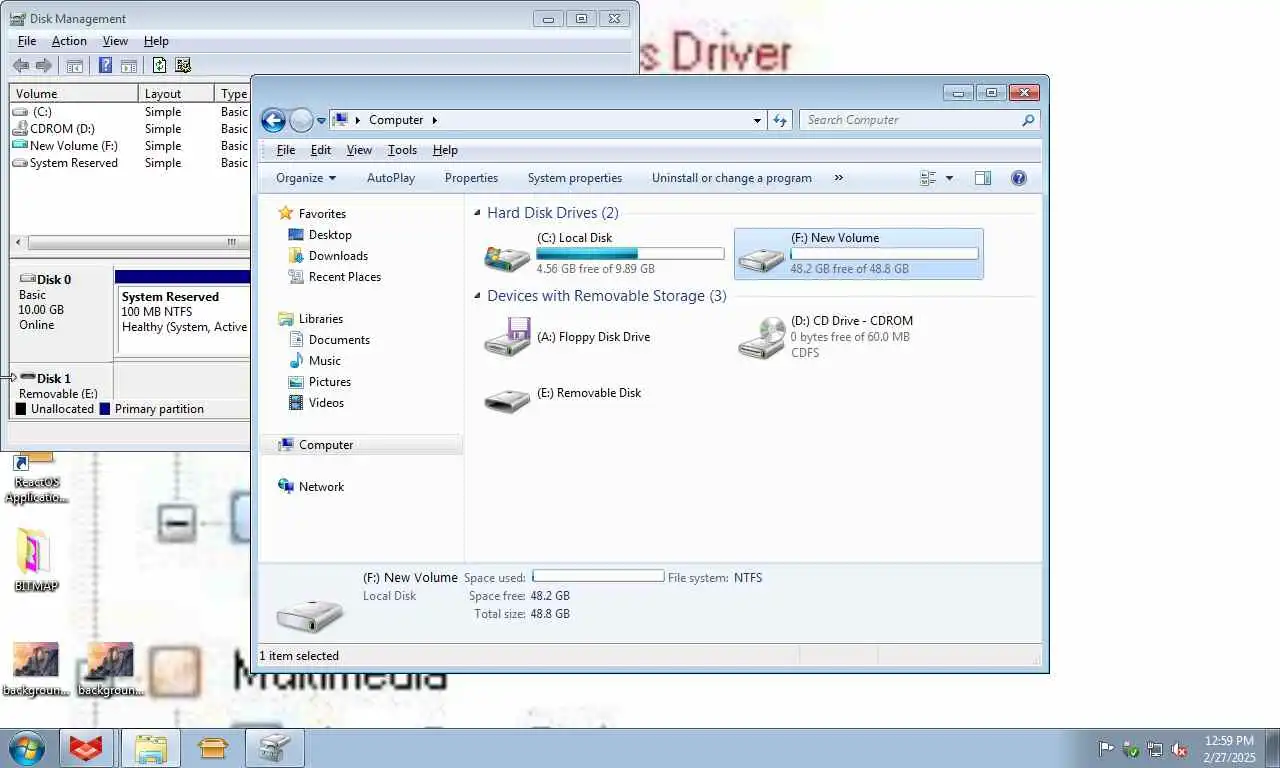
Task: Open recent pages dropdown beside Forward button
Action: (x=321, y=120)
